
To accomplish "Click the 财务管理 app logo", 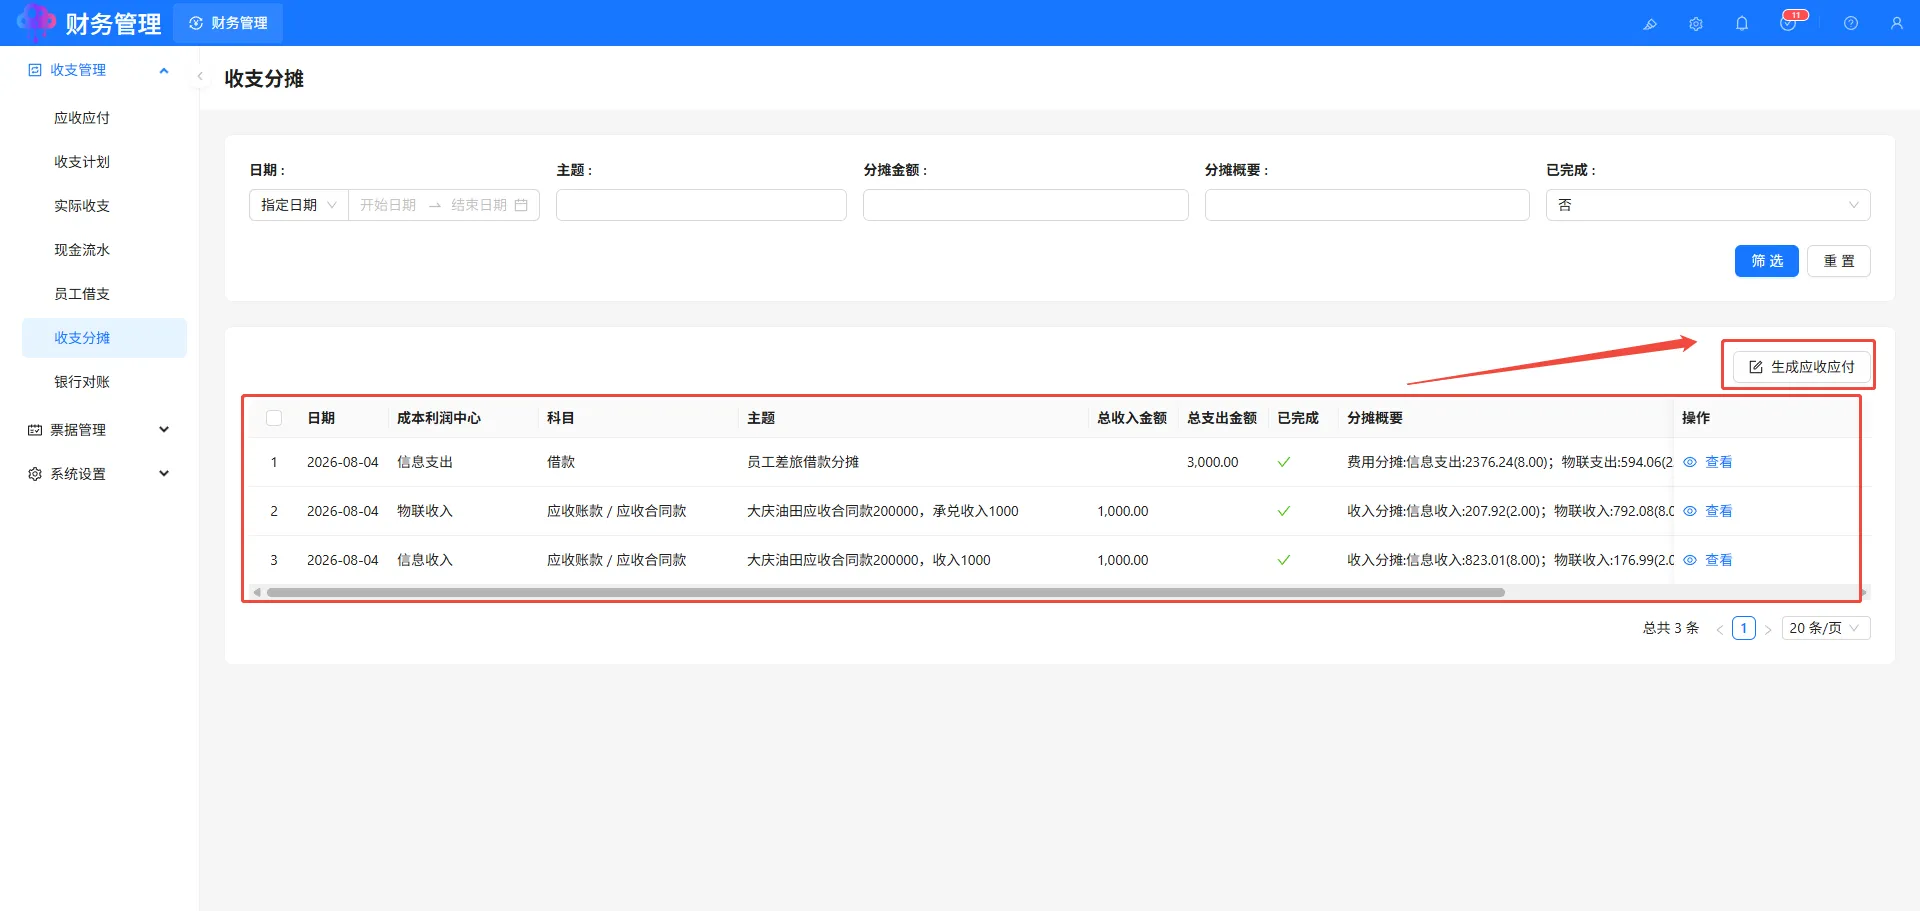I will pyautogui.click(x=36, y=22).
